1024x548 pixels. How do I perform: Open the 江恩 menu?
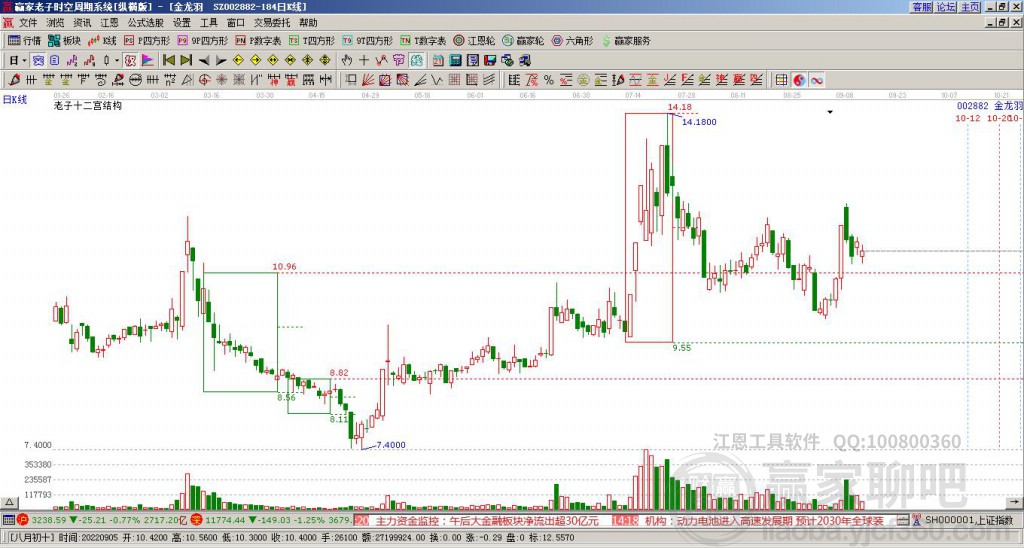[109, 23]
